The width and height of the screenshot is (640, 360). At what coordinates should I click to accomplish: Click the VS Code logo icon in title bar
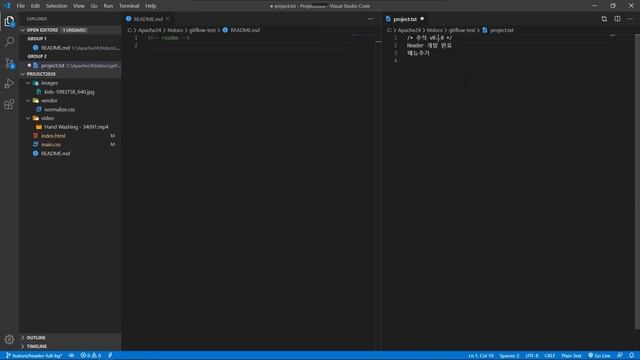[7, 6]
